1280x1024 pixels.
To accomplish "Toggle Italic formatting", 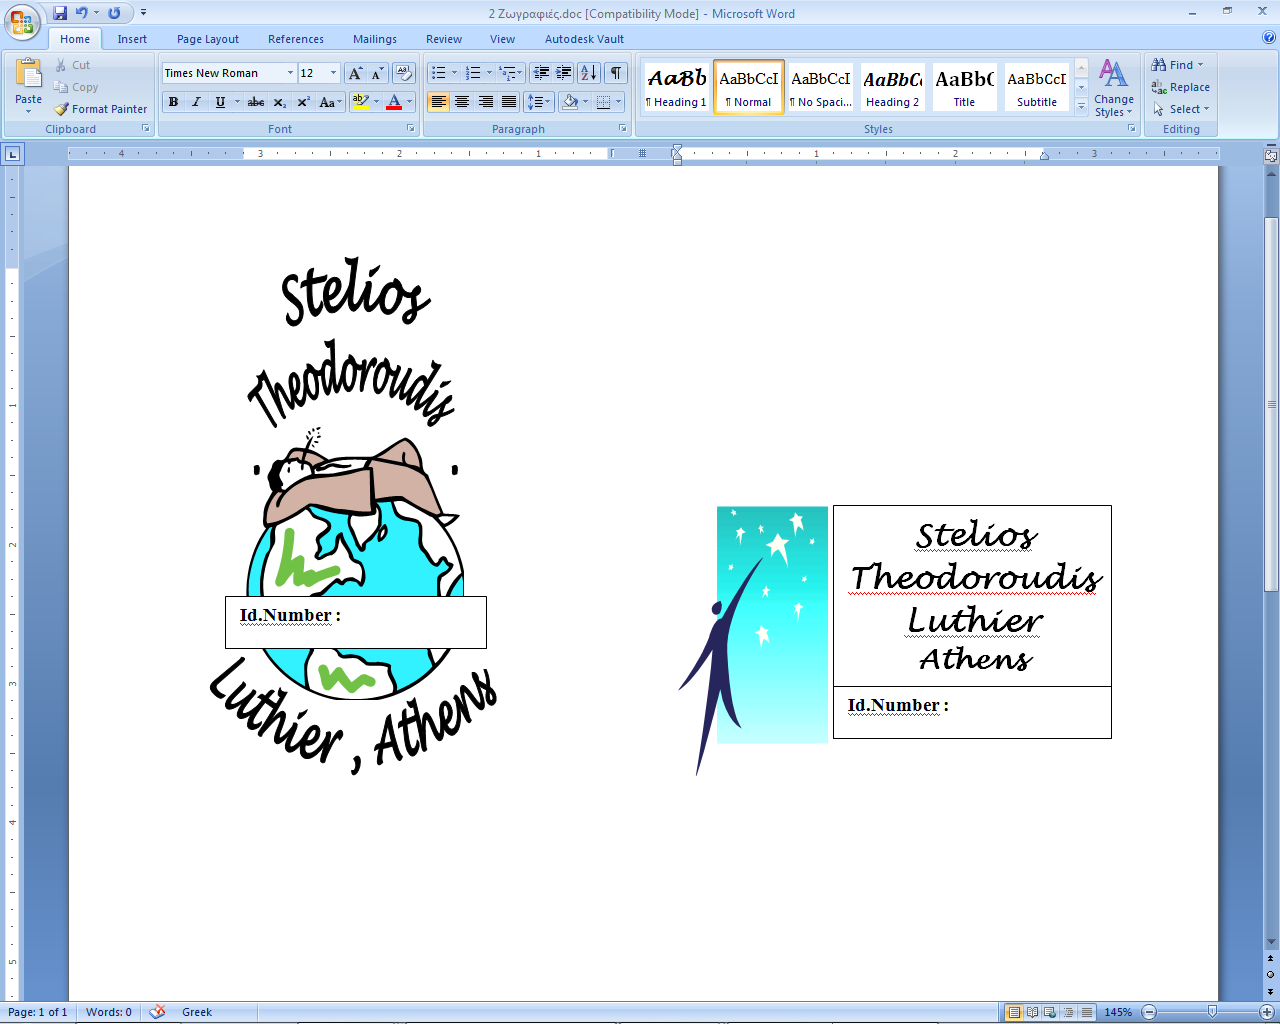I will pyautogui.click(x=196, y=102).
